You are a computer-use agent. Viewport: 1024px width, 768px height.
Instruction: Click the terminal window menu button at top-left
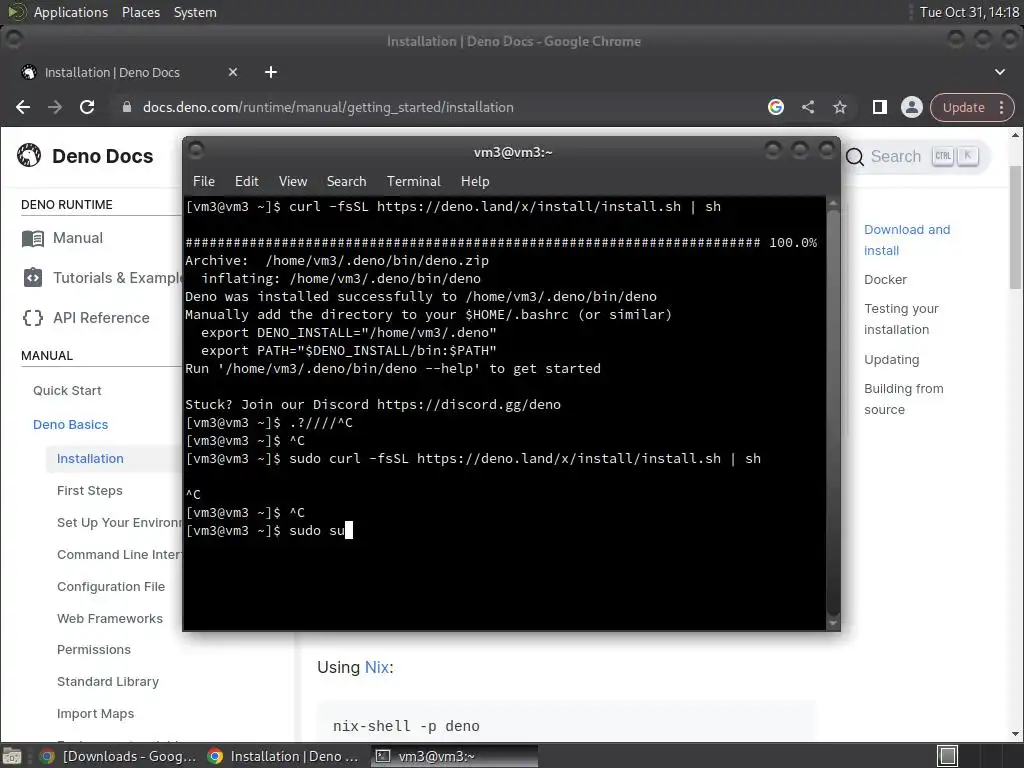[x=195, y=151]
